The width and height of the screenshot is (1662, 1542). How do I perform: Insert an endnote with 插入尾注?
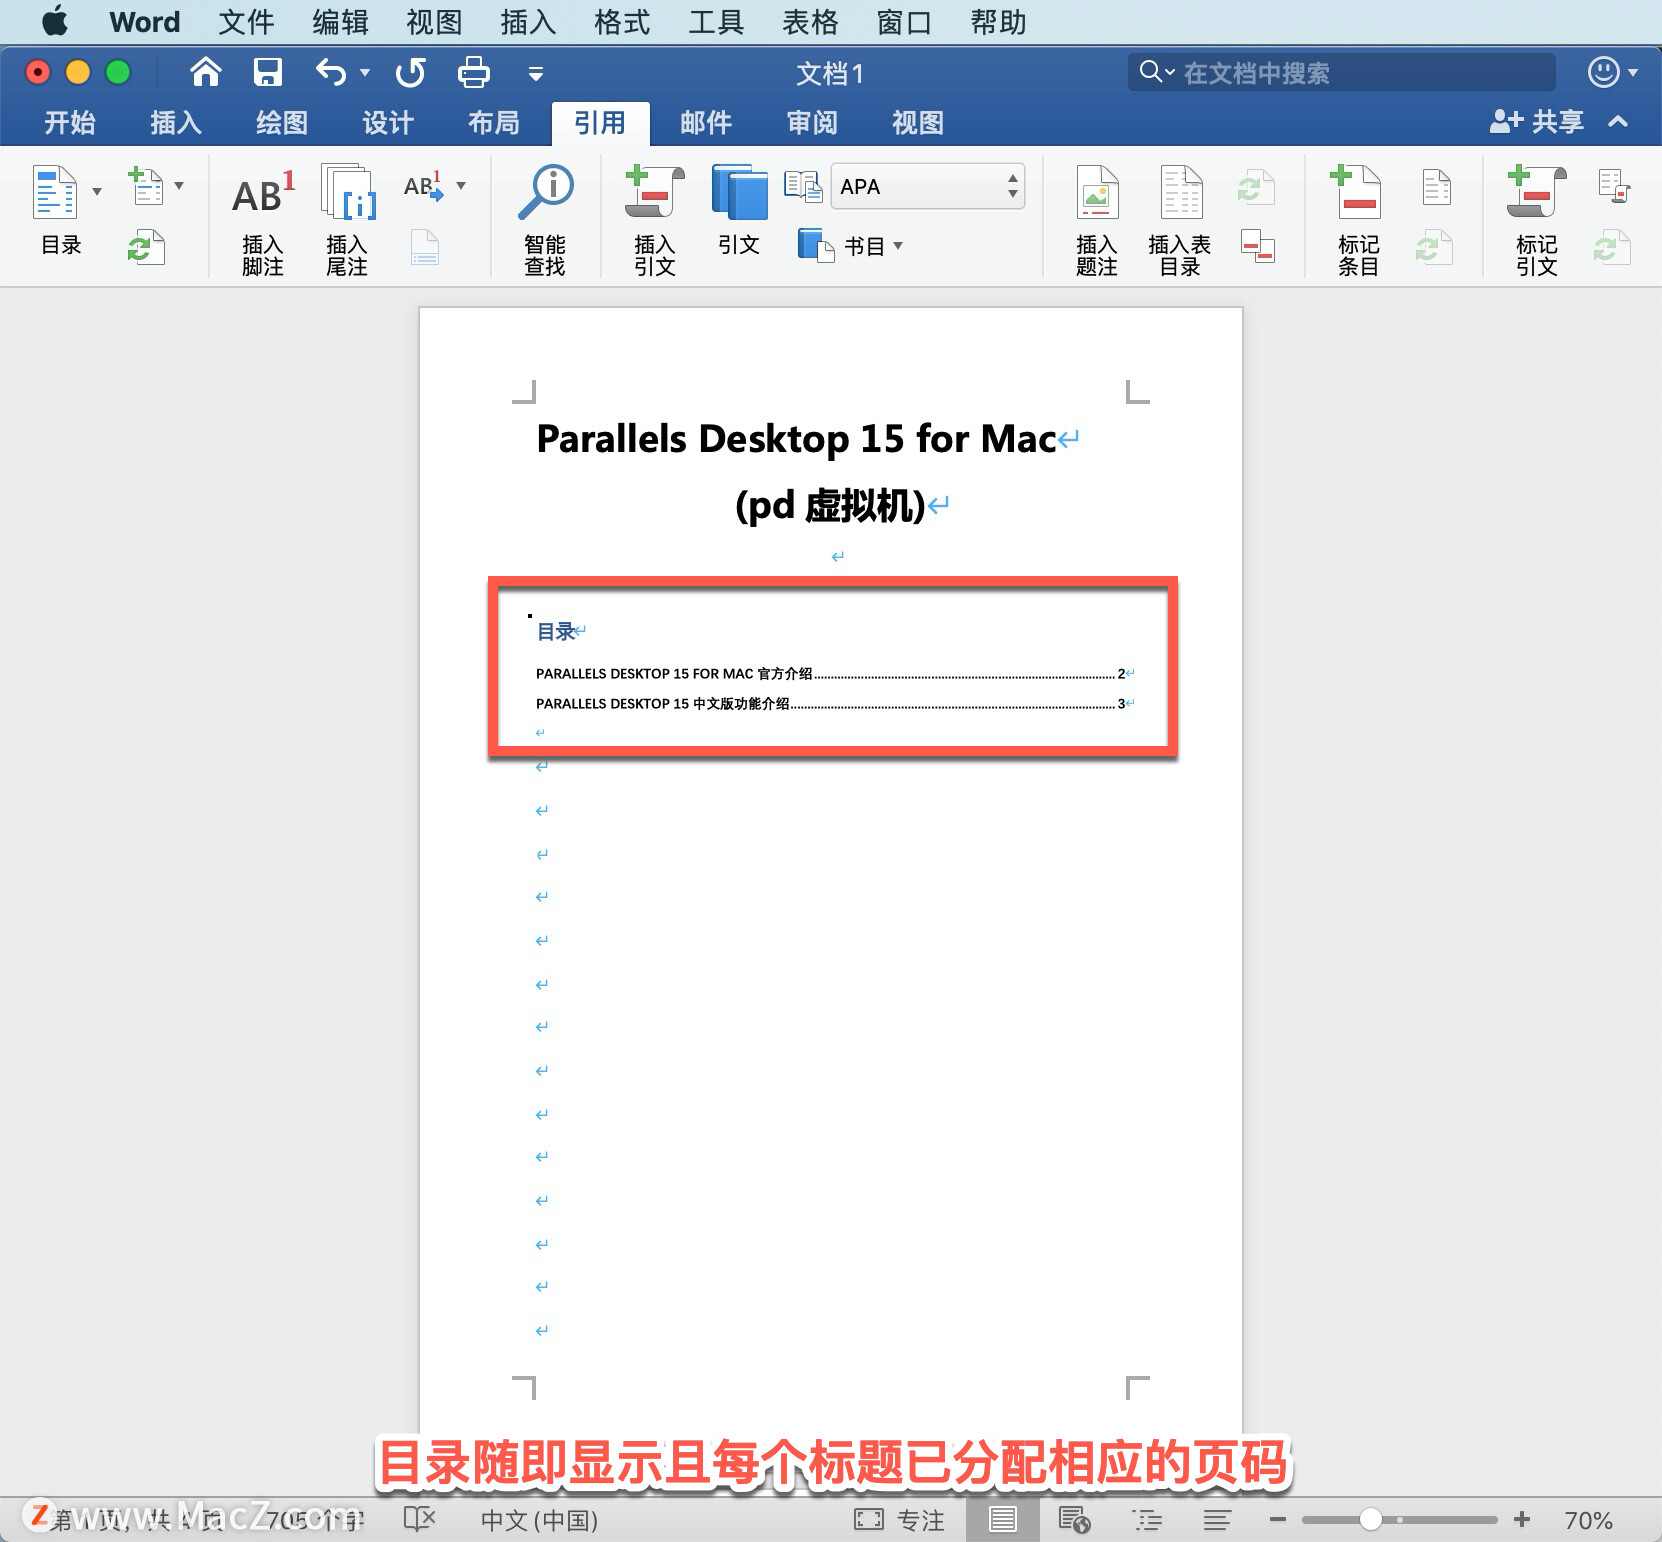pos(347,222)
